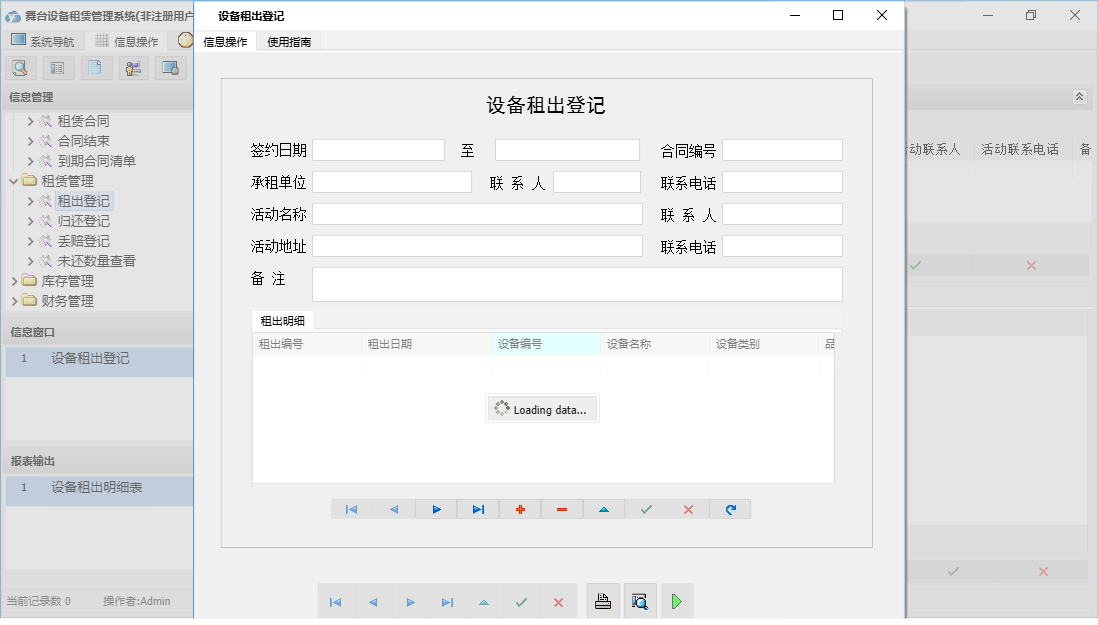The width and height of the screenshot is (1098, 625).
Task: Open print preview using the magnifier-document icon
Action: 640,601
